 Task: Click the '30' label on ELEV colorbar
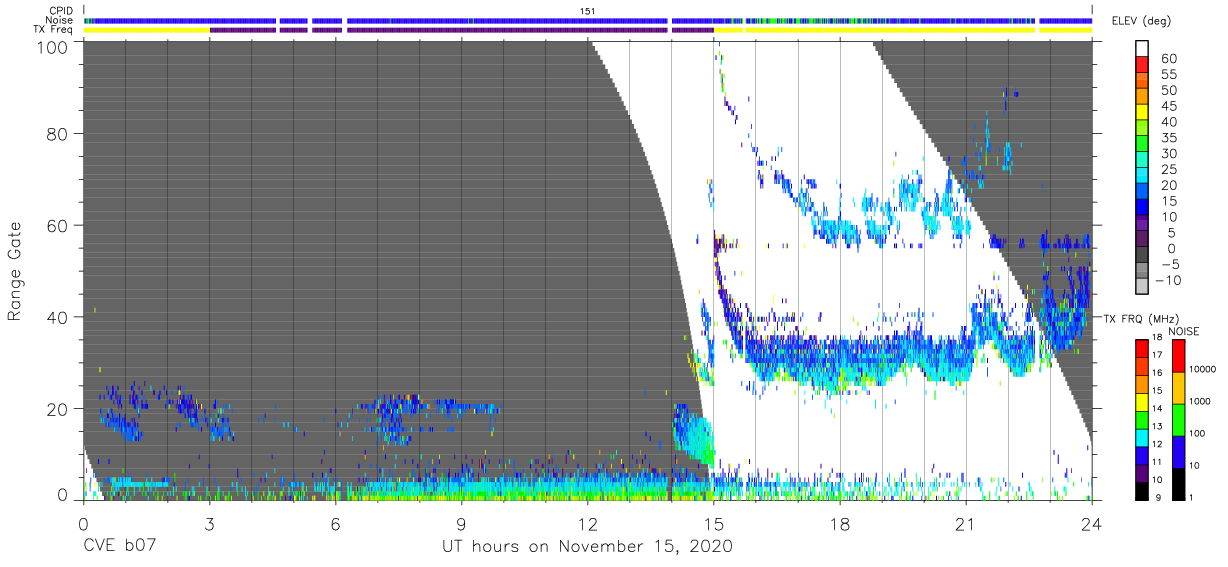point(1169,153)
